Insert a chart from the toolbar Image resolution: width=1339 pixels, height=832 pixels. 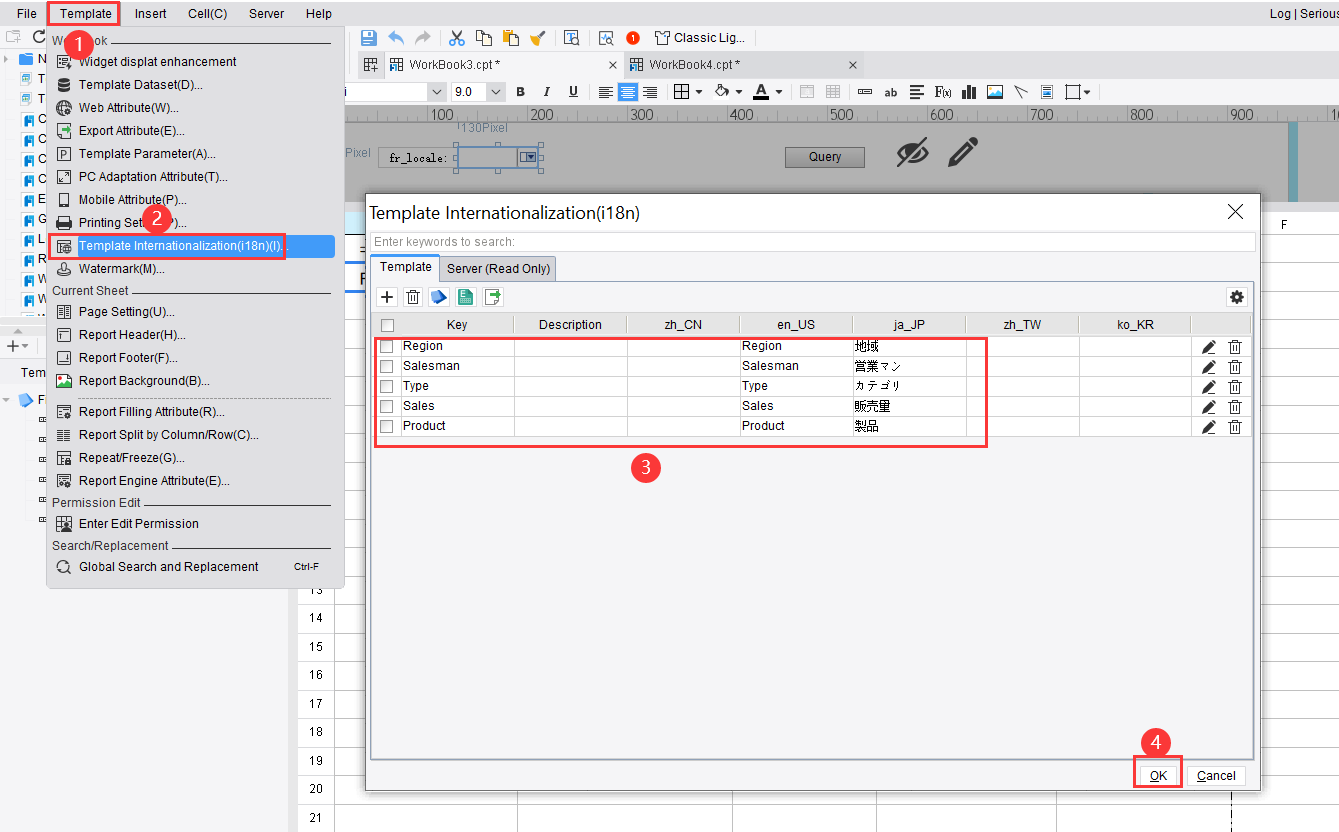[x=968, y=92]
